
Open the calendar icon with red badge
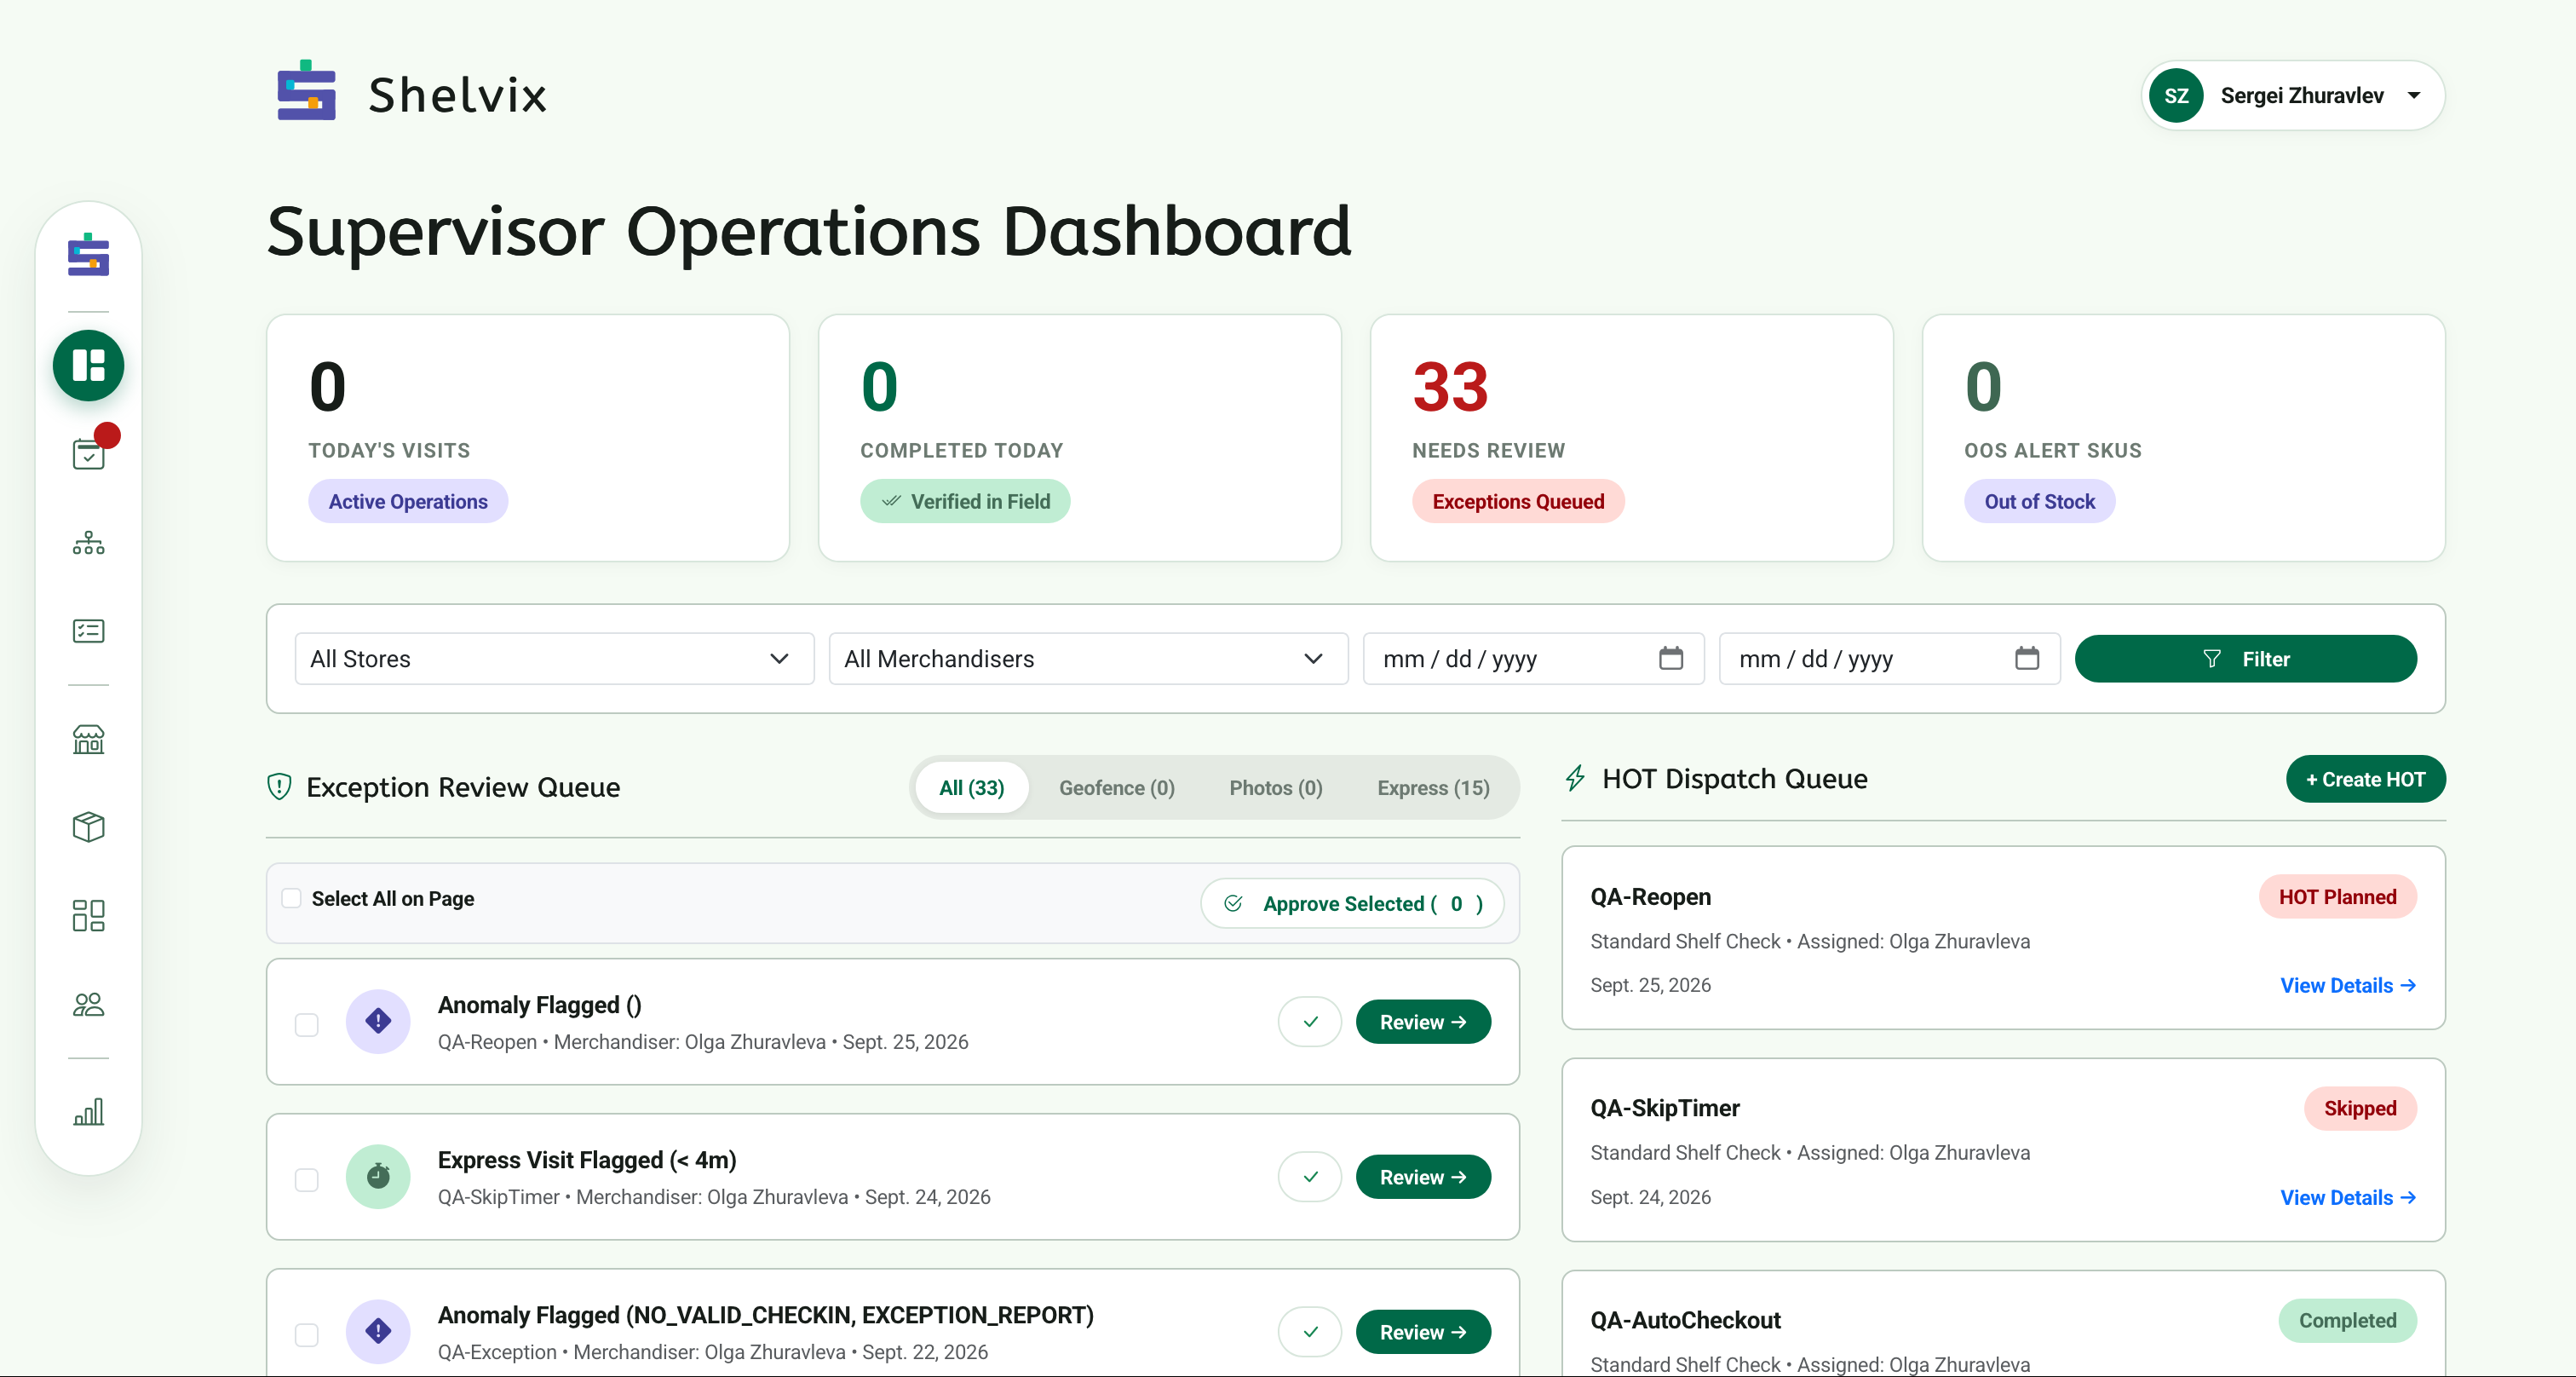click(89, 454)
